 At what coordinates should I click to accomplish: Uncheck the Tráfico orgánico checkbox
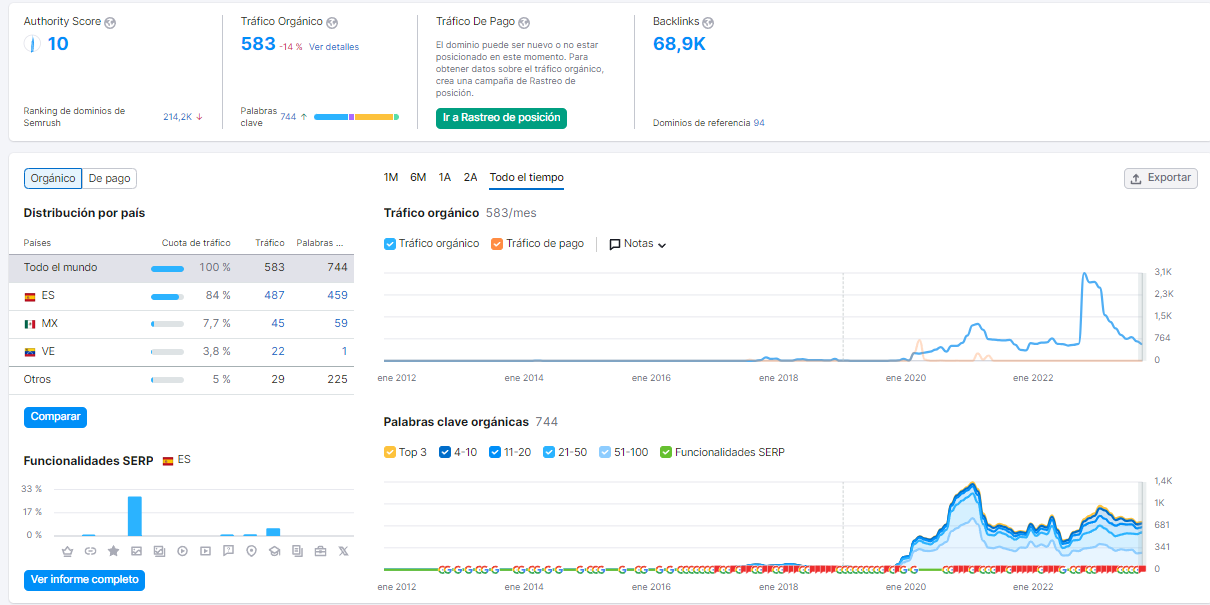coord(390,244)
